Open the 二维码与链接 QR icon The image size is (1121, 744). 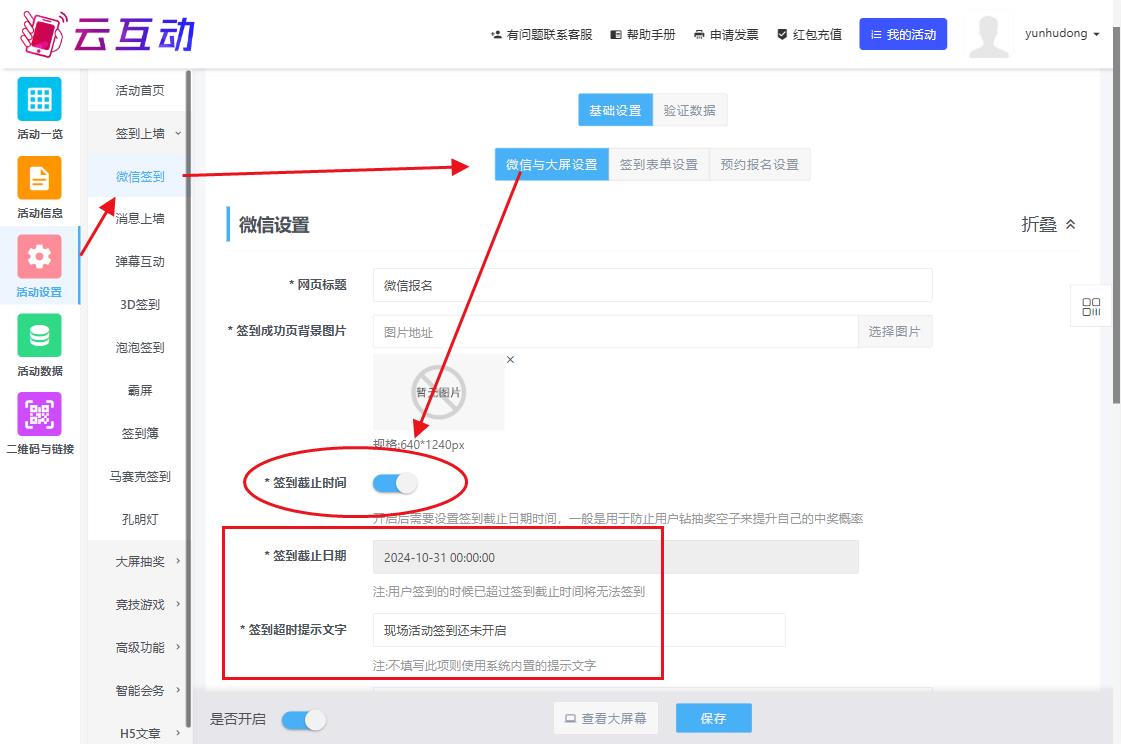click(x=39, y=414)
